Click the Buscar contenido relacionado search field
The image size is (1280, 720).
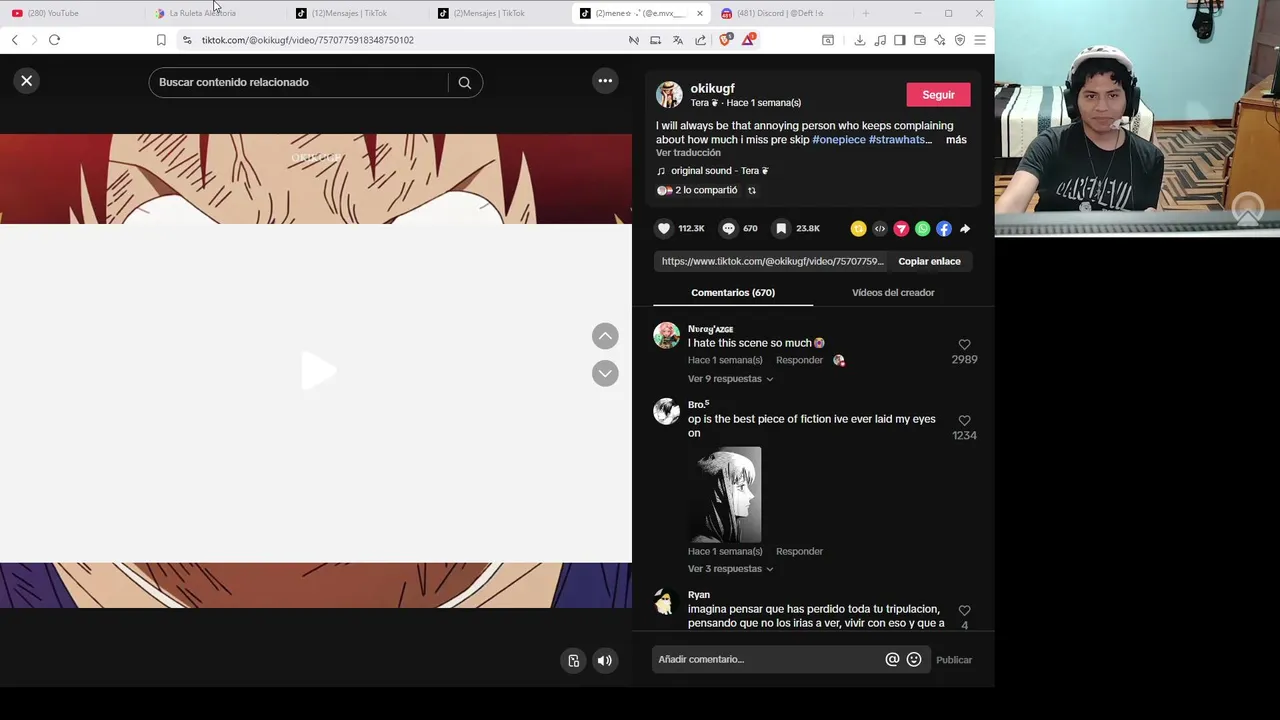click(300, 83)
